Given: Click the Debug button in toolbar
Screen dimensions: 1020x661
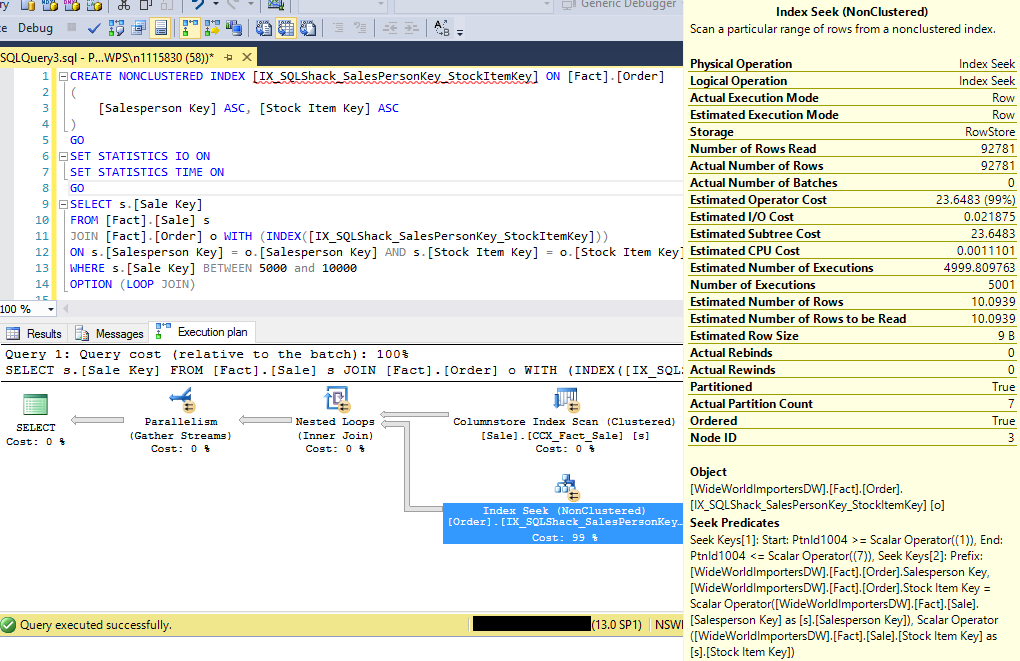Looking at the screenshot, I should tap(36, 28).
